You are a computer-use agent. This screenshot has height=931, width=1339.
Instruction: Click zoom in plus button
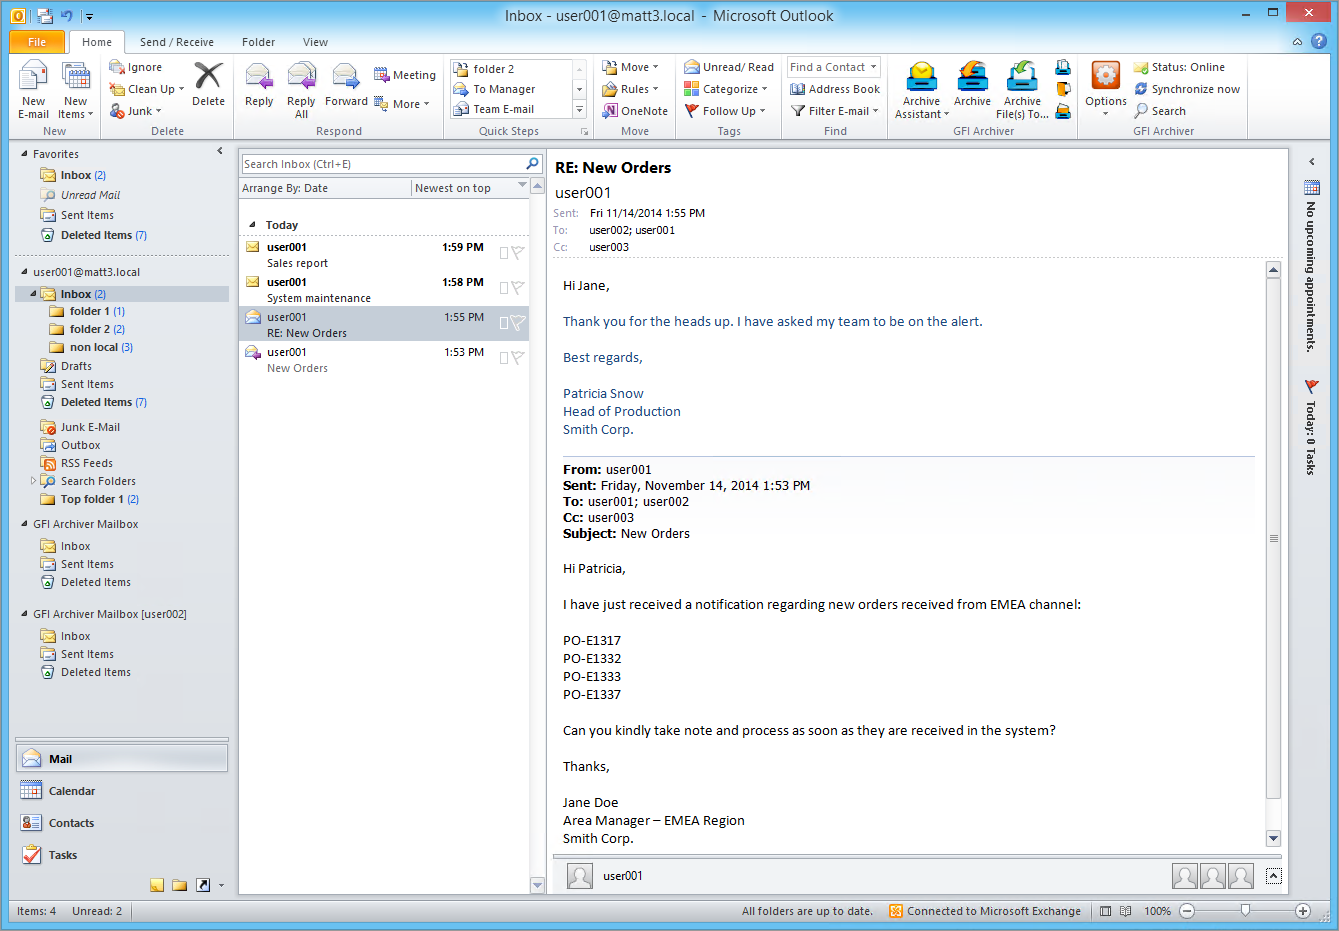(1303, 911)
